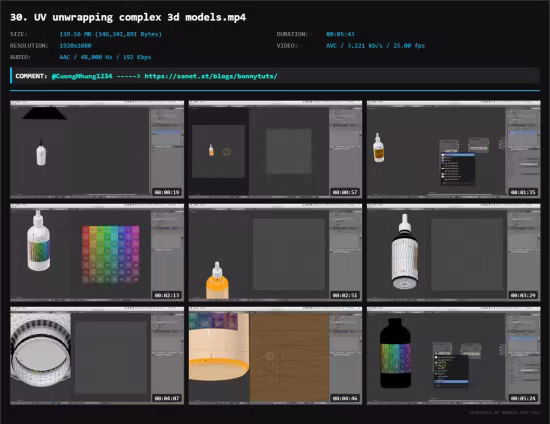Click the 00:04:07 timestamp badge
550x424 pixels.
coord(167,398)
